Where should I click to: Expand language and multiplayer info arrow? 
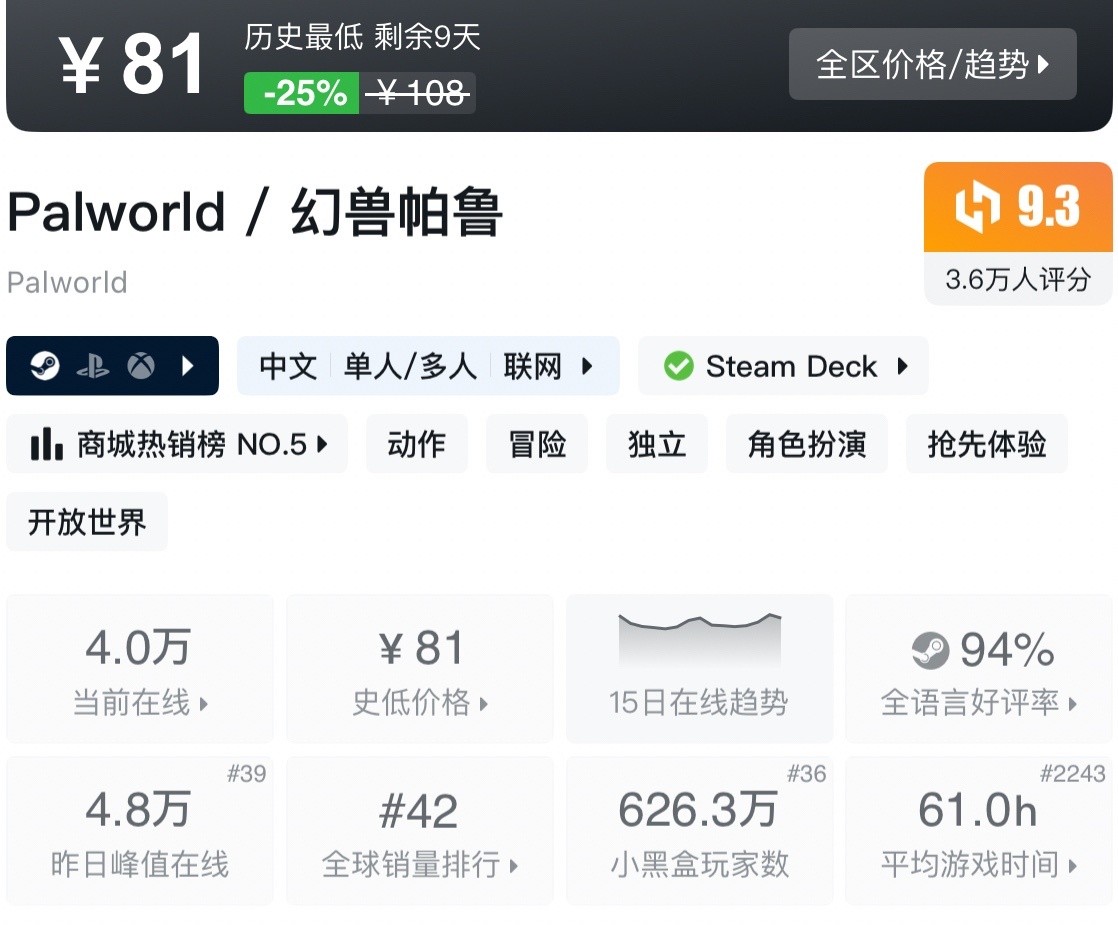[587, 366]
